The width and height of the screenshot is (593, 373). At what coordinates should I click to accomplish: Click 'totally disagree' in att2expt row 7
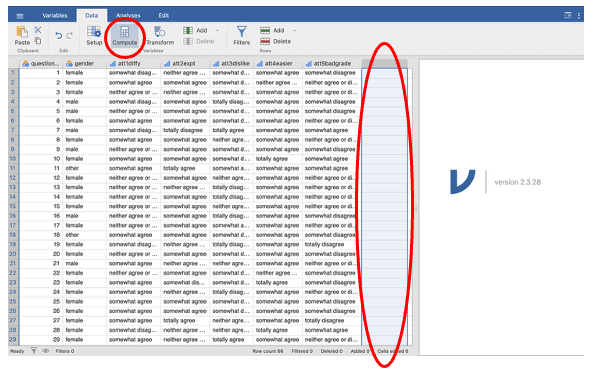coord(185,130)
